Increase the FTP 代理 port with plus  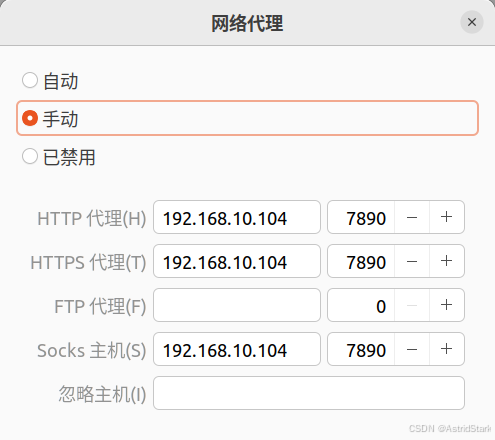(447, 305)
